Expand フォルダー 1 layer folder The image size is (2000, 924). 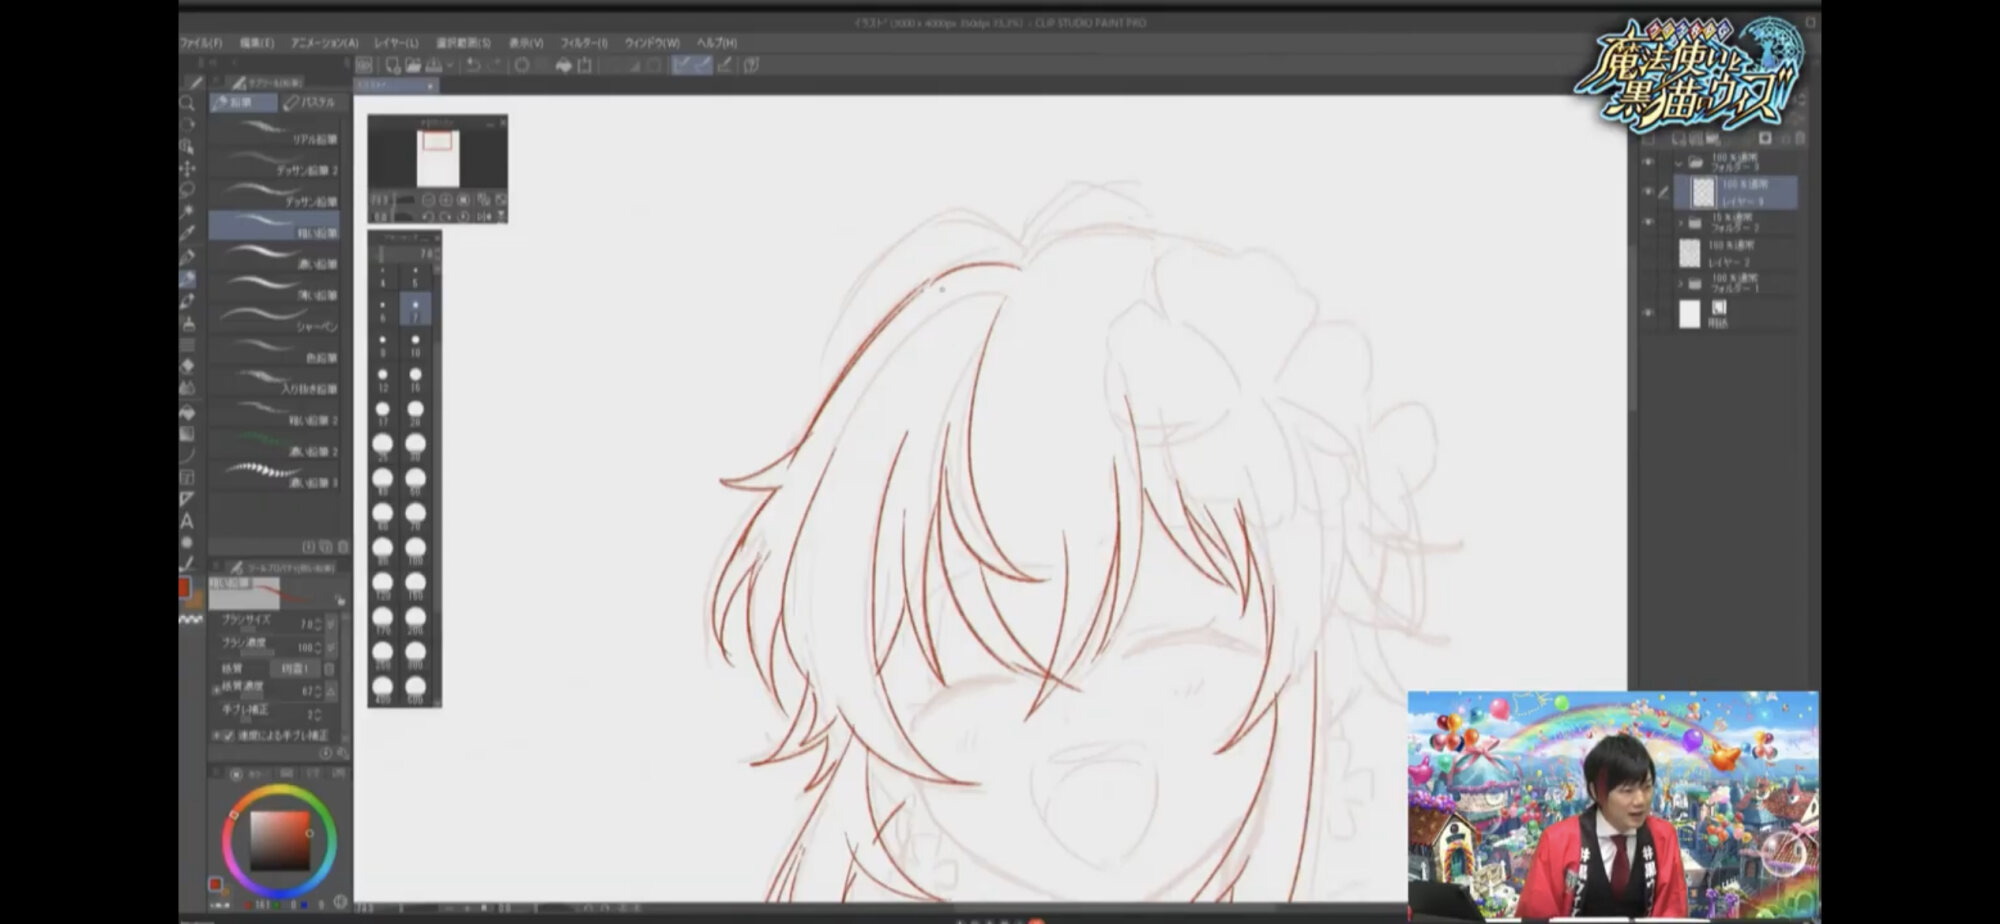(x=1680, y=284)
